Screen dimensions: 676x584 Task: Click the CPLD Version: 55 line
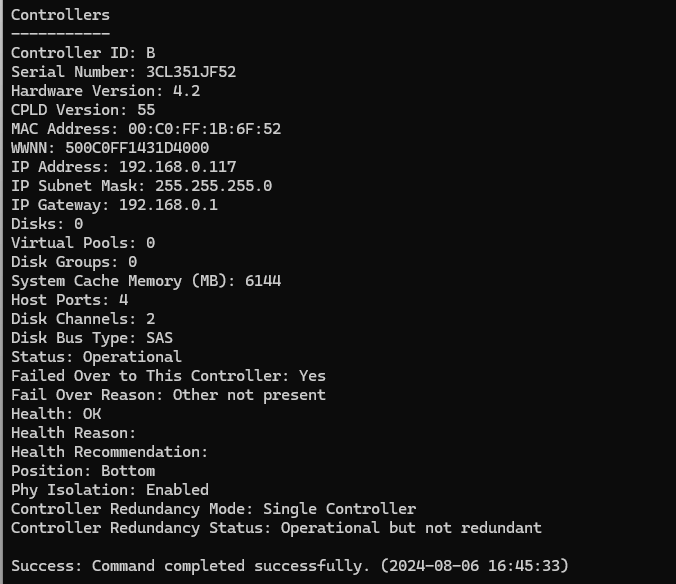pos(83,110)
